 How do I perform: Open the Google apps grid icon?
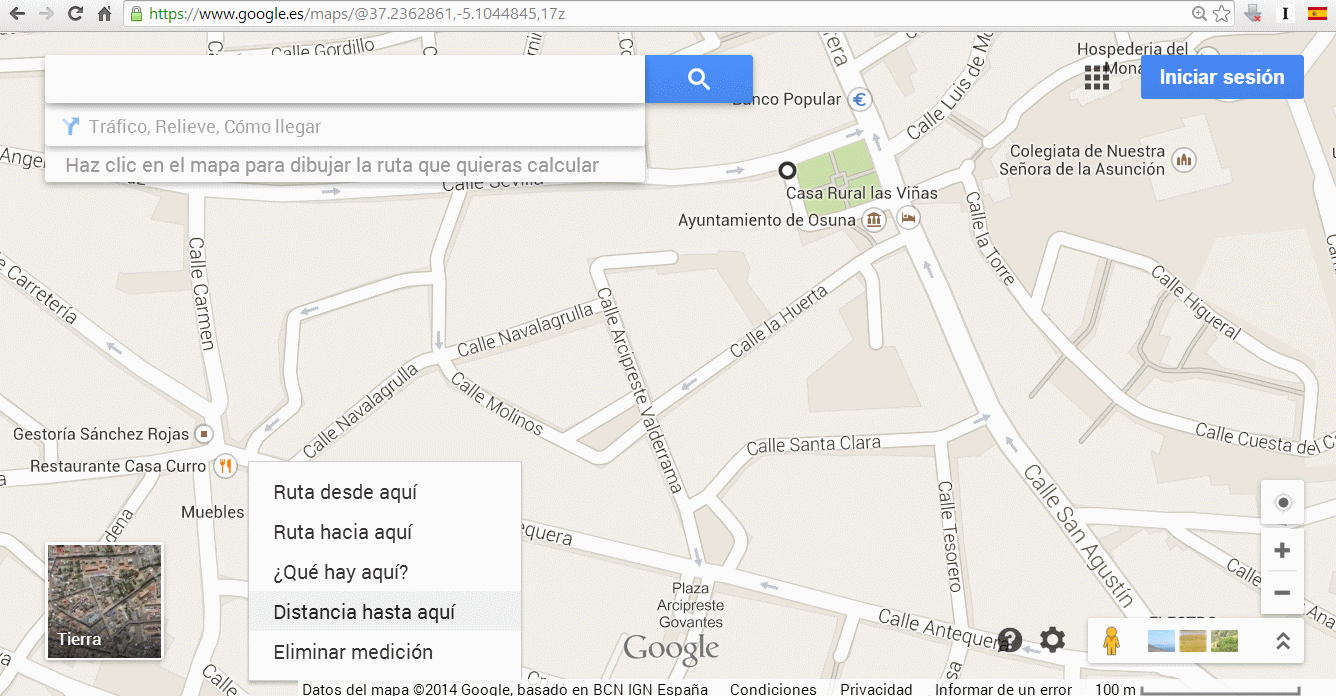point(1097,77)
